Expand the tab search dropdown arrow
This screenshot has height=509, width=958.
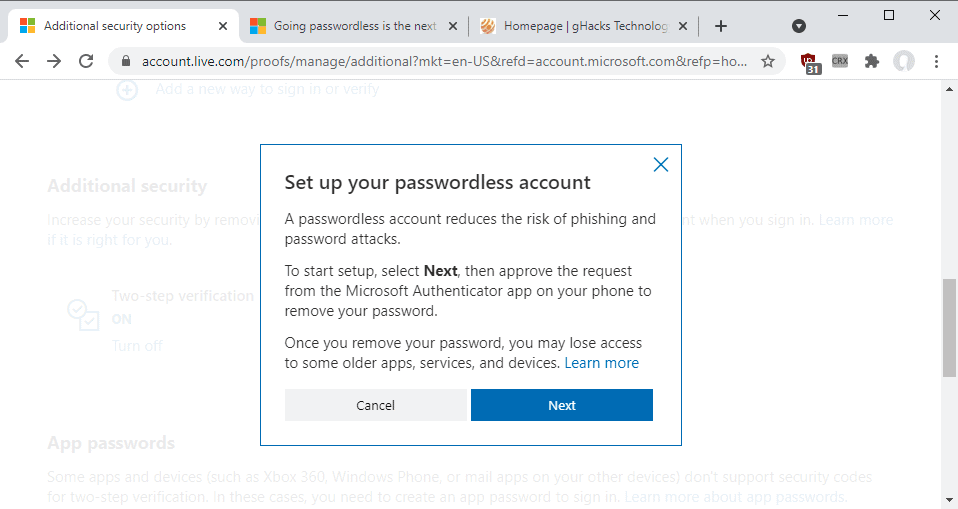pyautogui.click(x=799, y=26)
